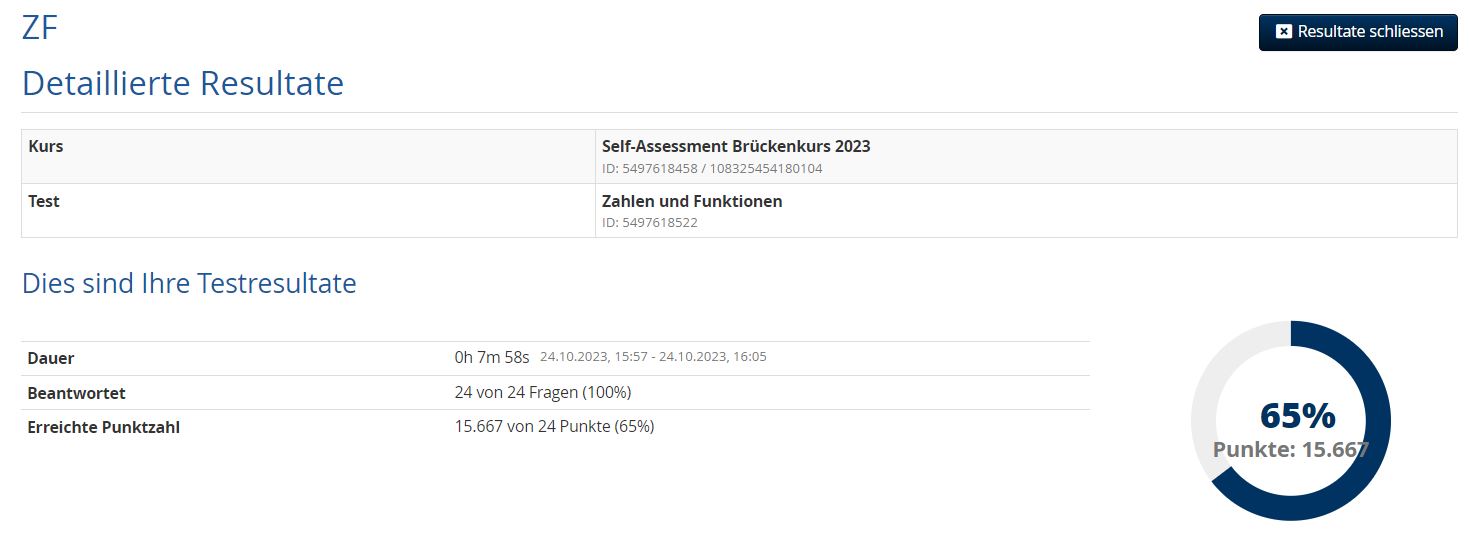Click the course ID 5497618458 text
Image resolution: width=1469 pixels, height=542 pixels.
(712, 168)
